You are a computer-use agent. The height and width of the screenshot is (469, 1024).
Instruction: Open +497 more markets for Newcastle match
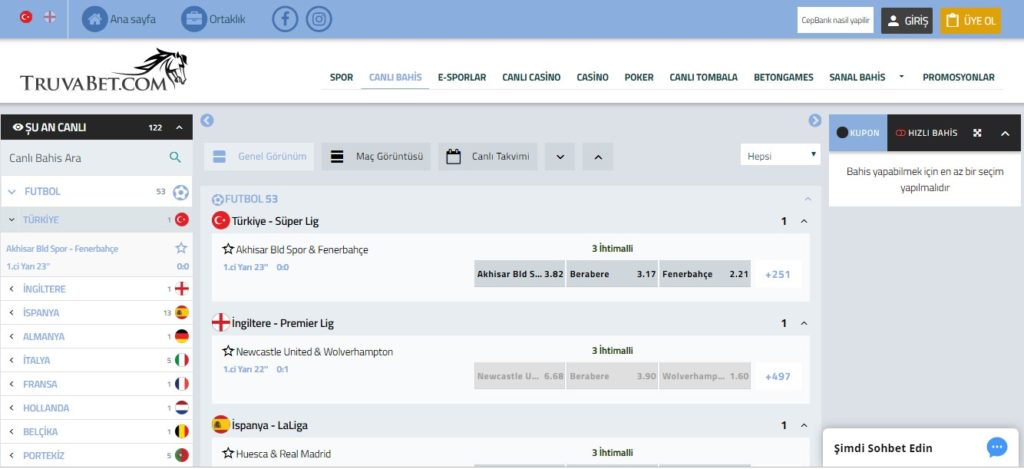click(777, 376)
